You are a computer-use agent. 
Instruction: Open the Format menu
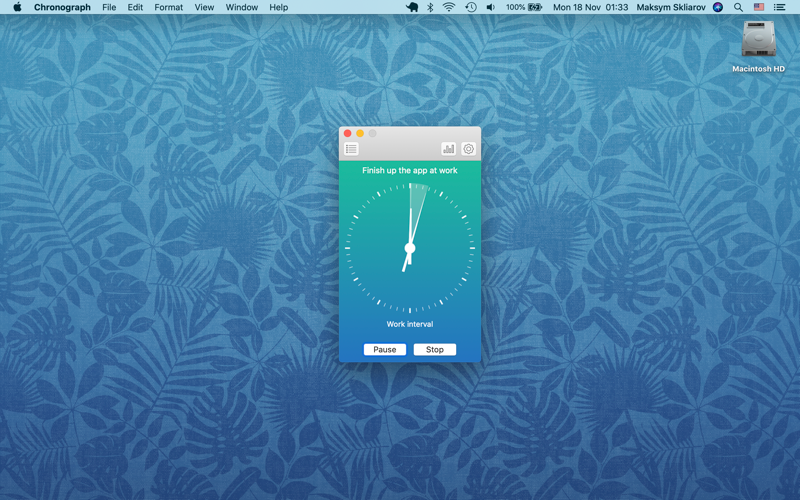(x=168, y=7)
